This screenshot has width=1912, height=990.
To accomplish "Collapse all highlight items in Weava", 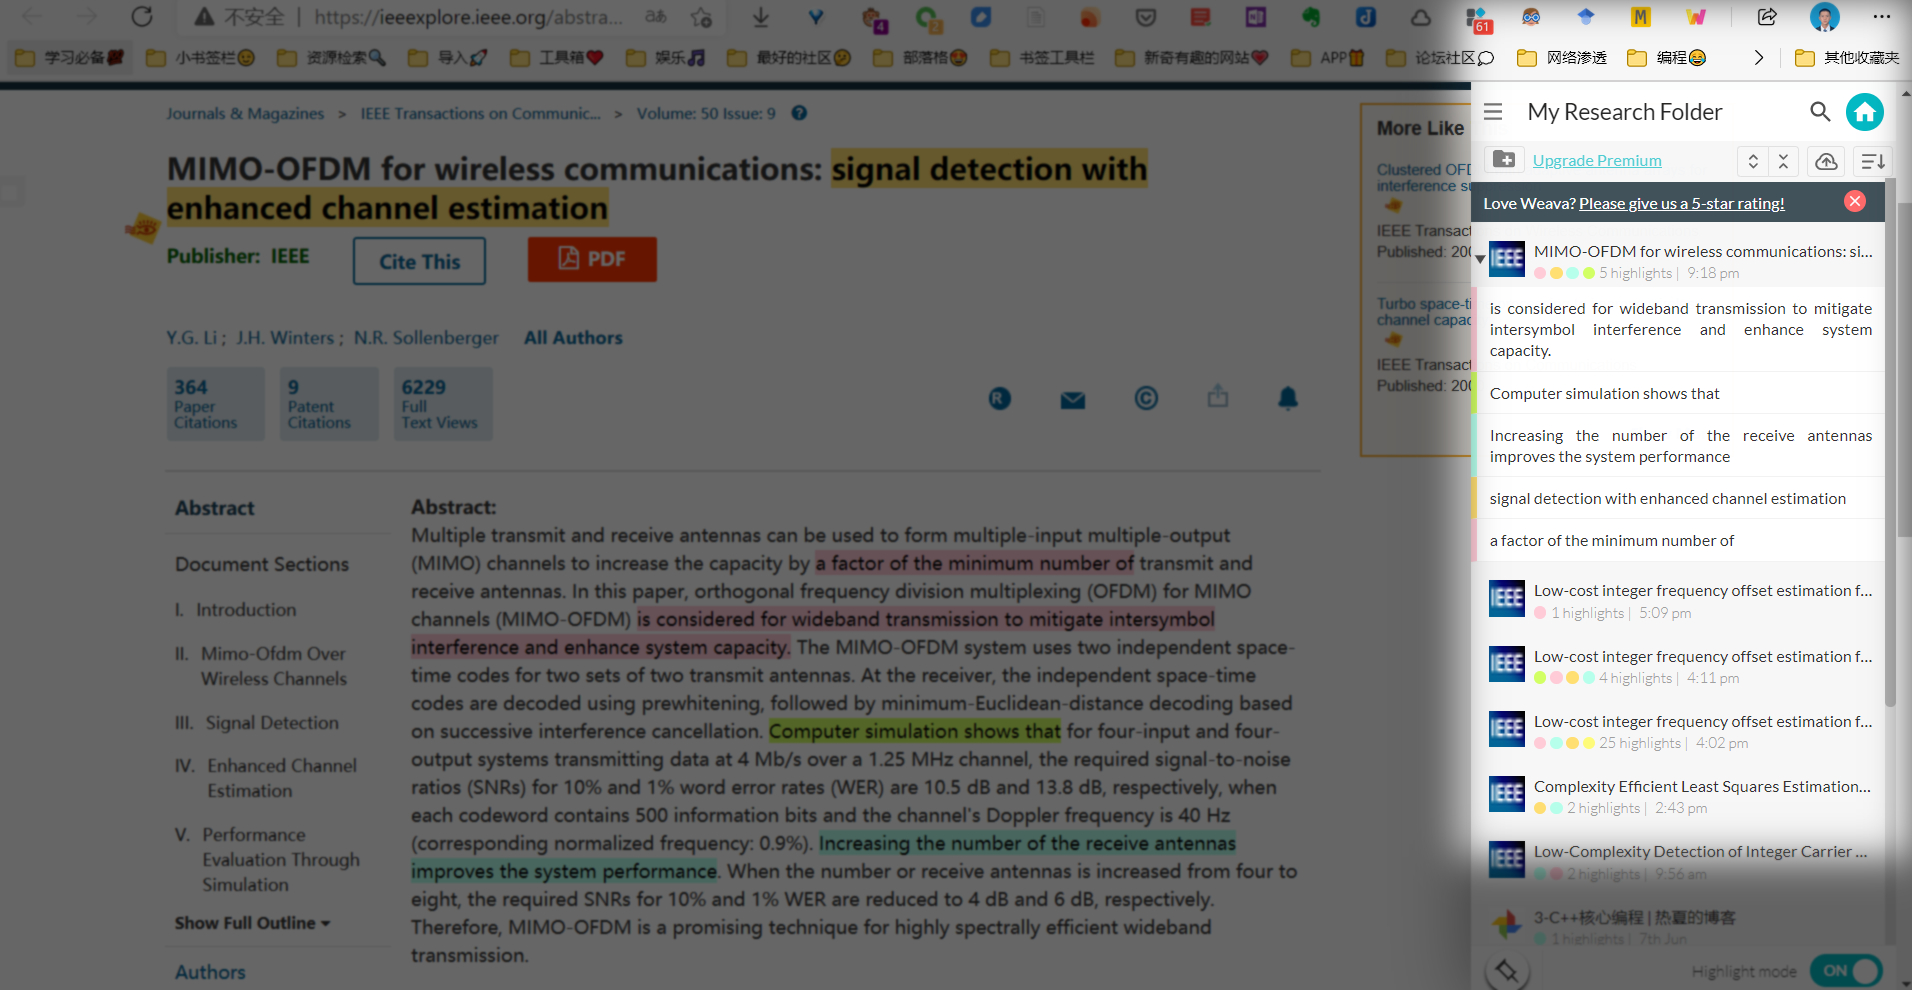I will (x=1783, y=161).
